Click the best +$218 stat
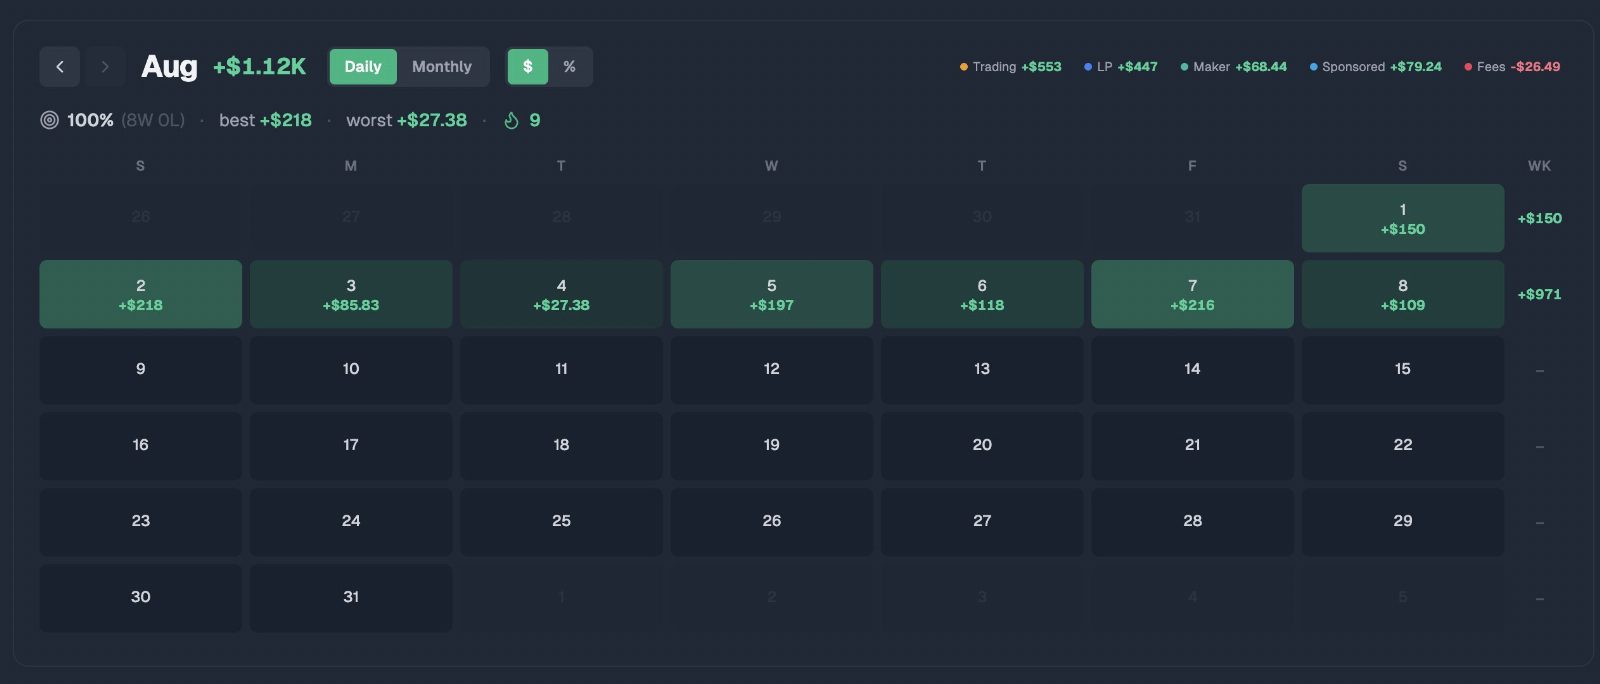This screenshot has width=1600, height=684. [265, 120]
